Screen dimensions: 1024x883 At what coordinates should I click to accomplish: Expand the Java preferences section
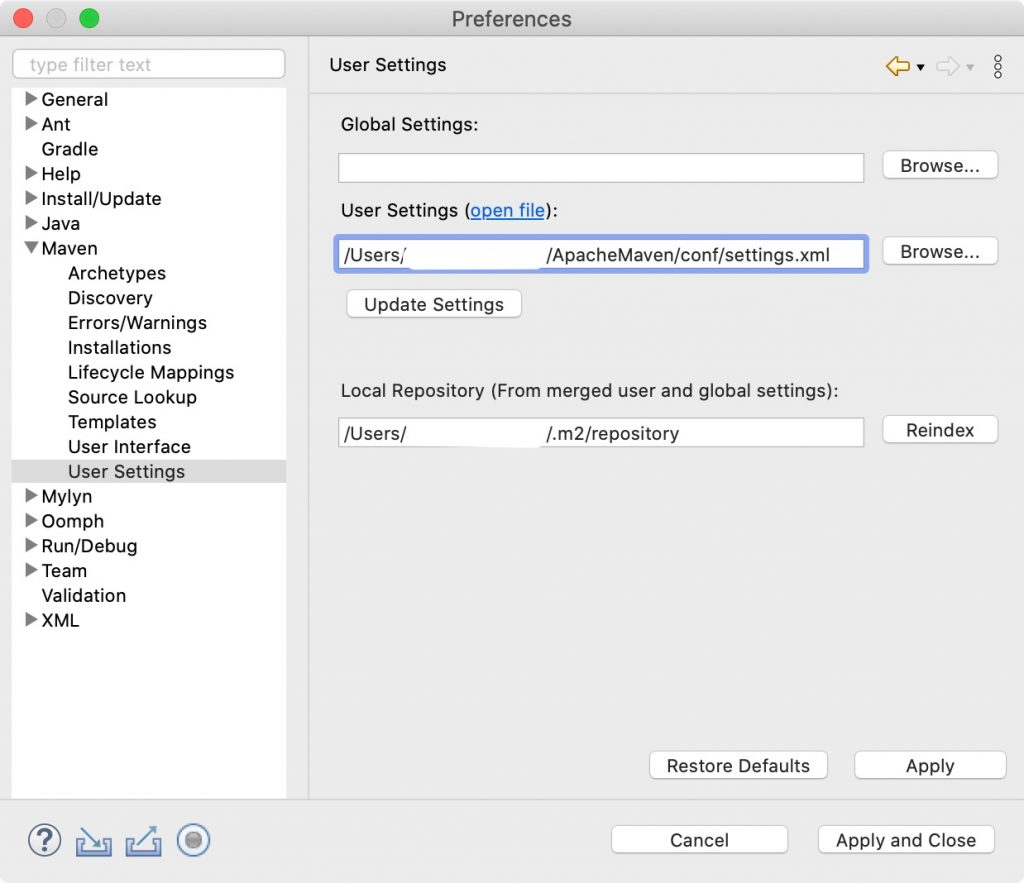31,223
